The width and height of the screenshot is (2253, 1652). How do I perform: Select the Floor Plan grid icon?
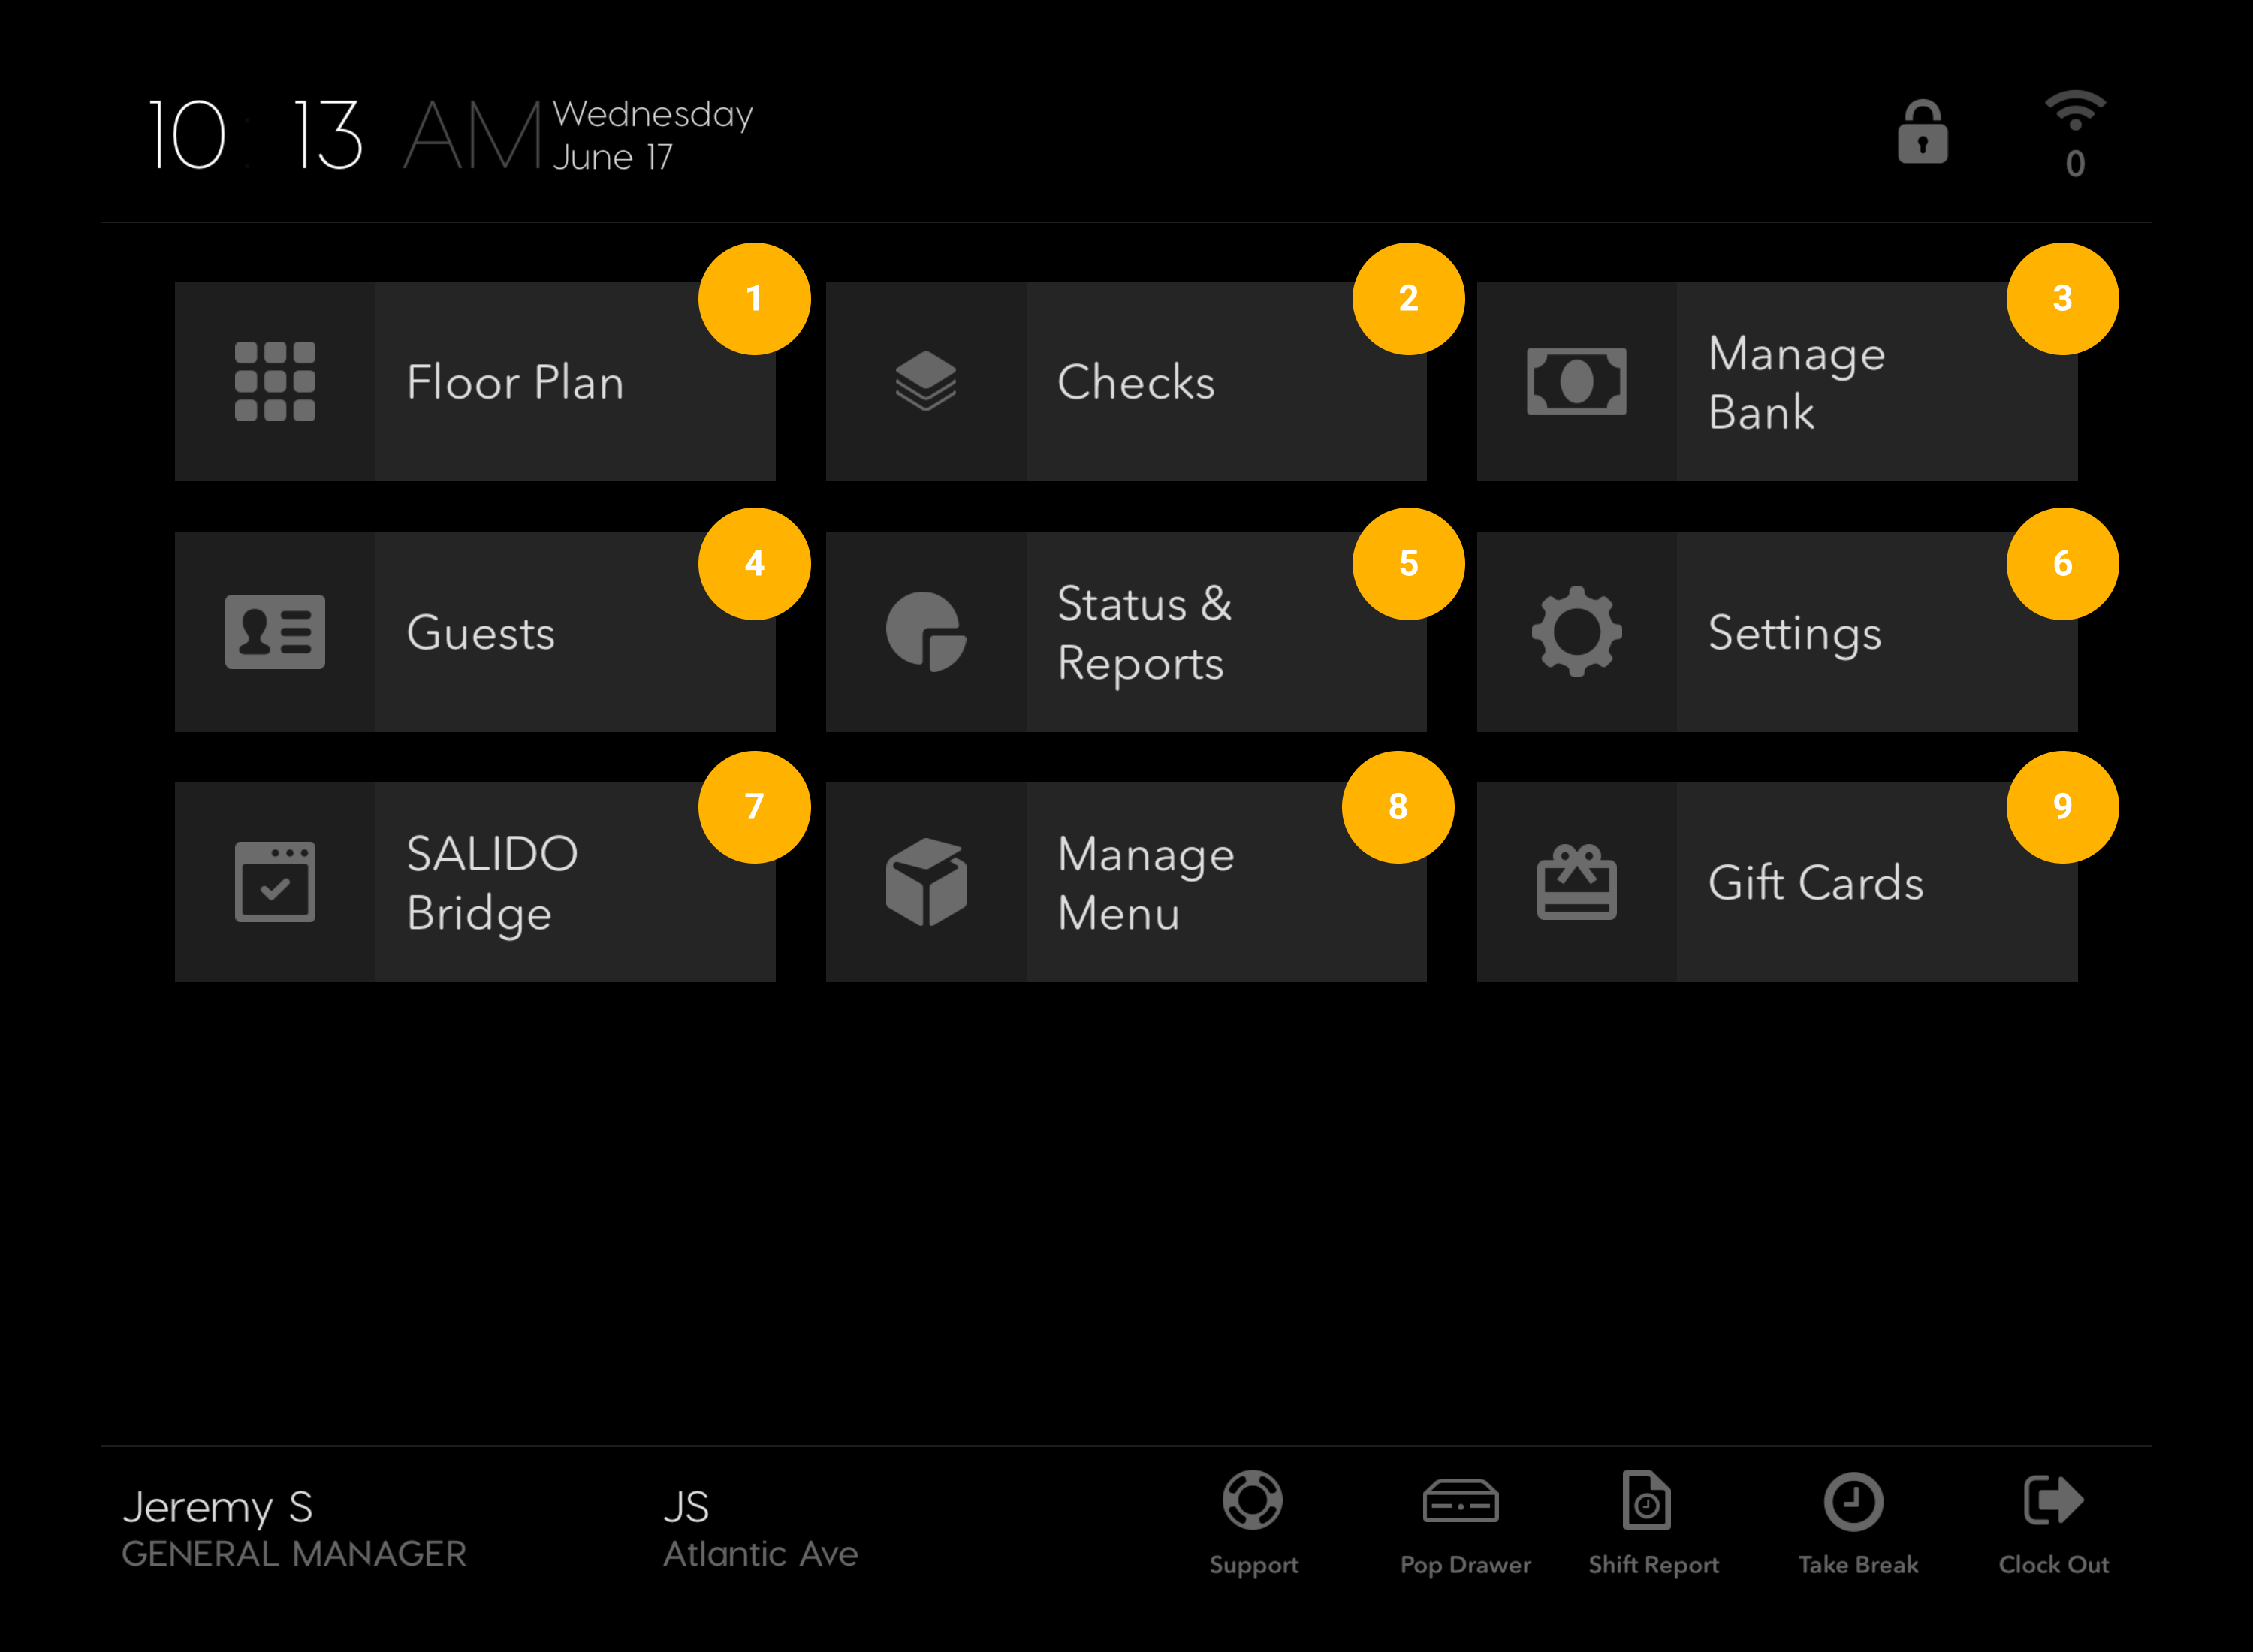click(273, 382)
